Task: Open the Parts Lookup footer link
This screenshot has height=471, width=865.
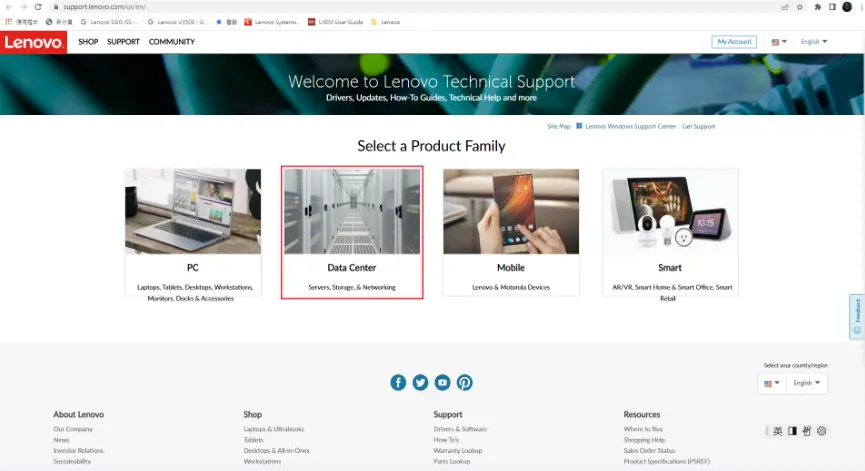Action: click(x=452, y=462)
